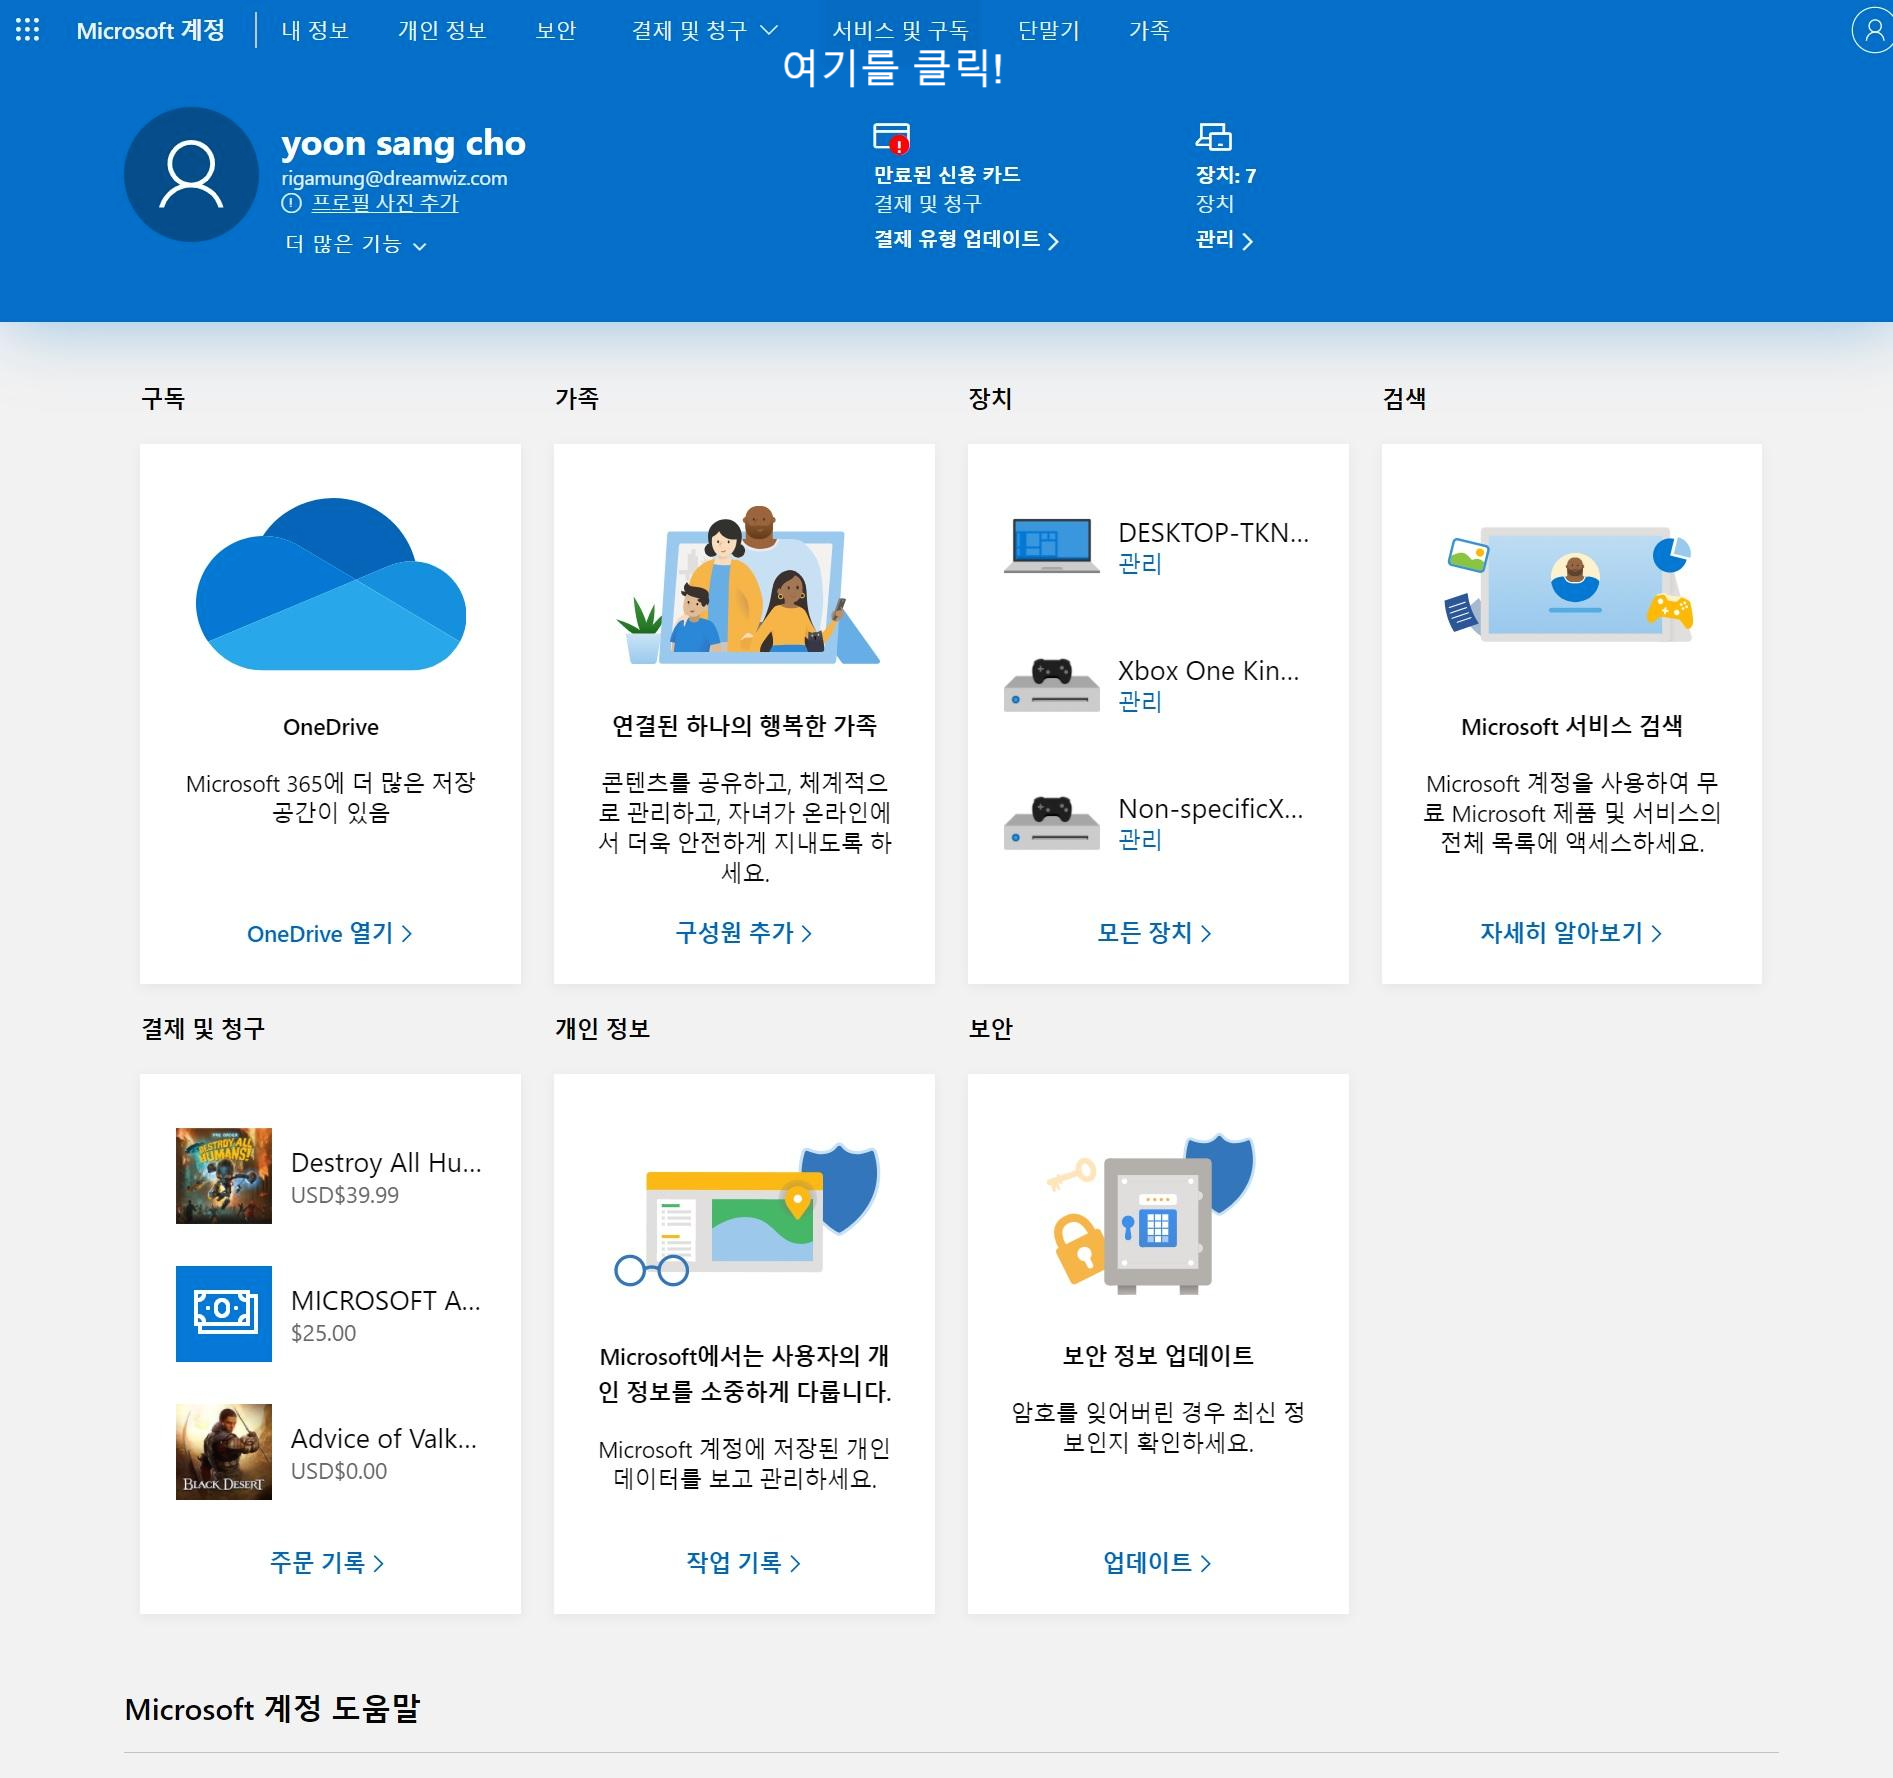Click the Destroy All Humans game thumbnail
The image size is (1893, 1778).
(224, 1176)
